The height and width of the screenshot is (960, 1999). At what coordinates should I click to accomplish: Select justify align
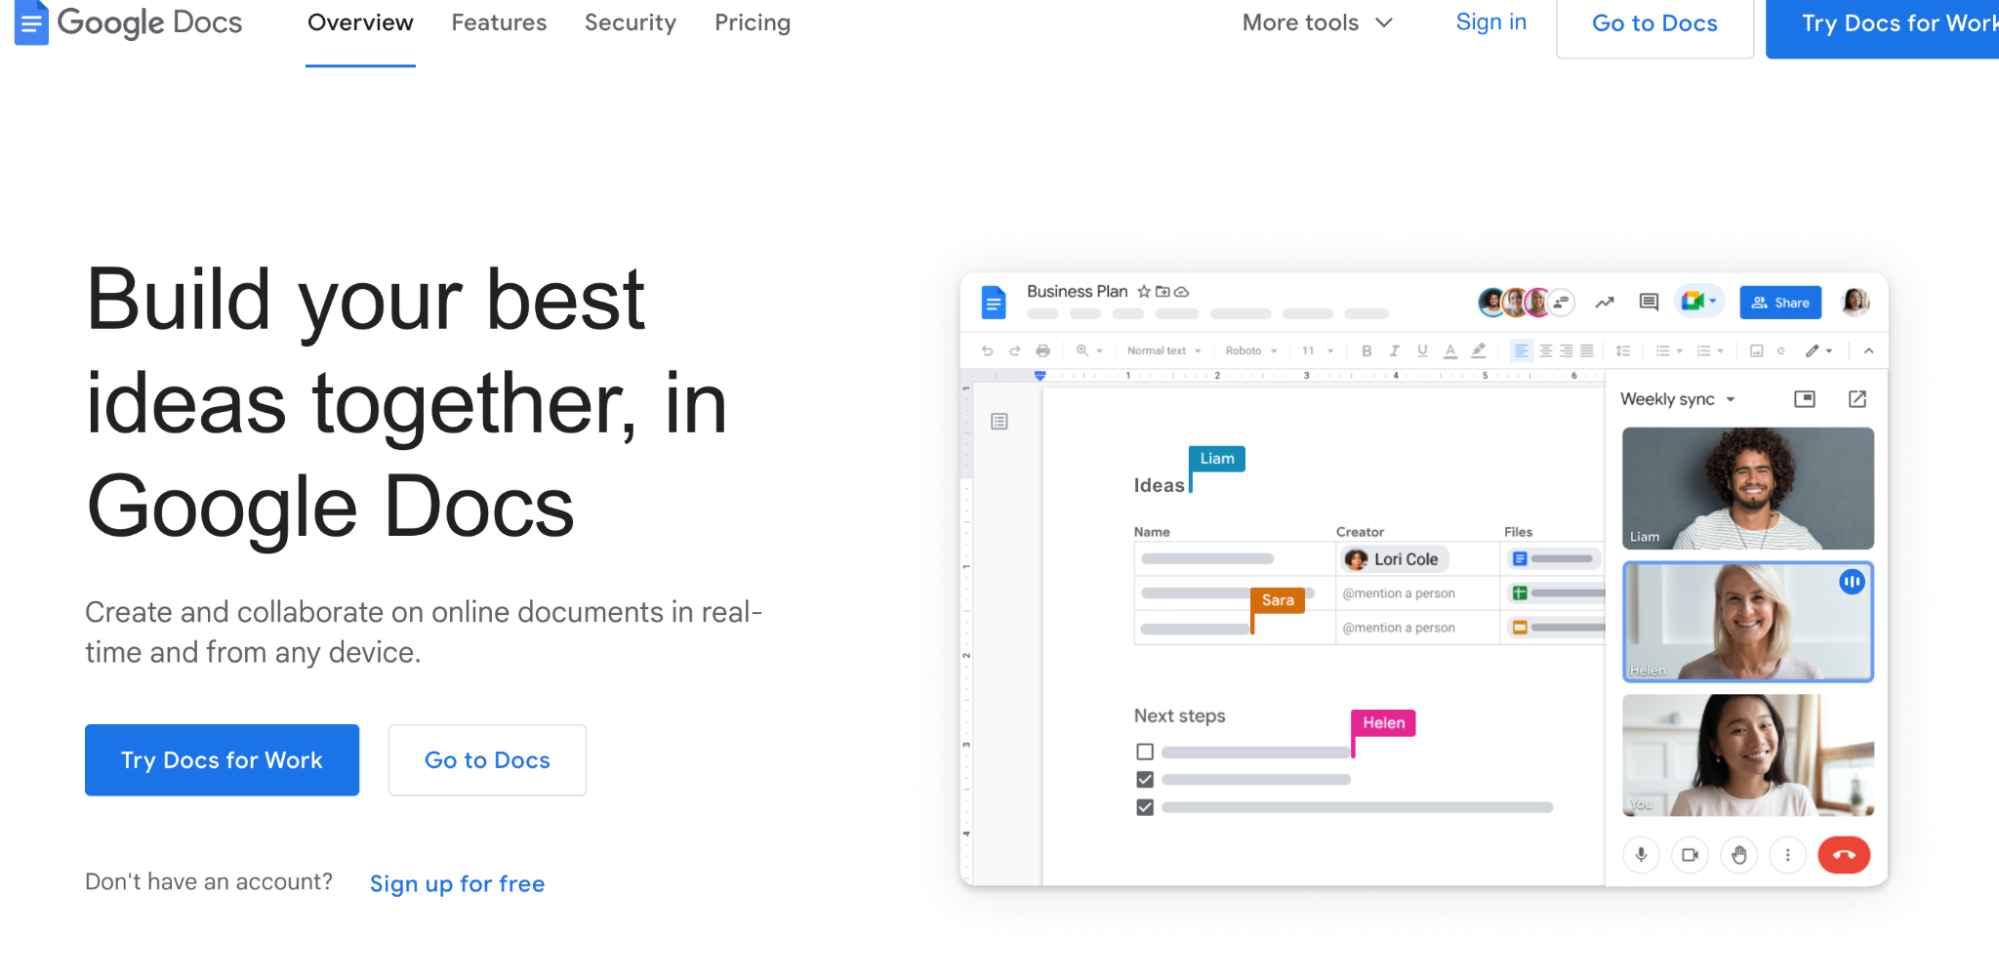(1586, 351)
